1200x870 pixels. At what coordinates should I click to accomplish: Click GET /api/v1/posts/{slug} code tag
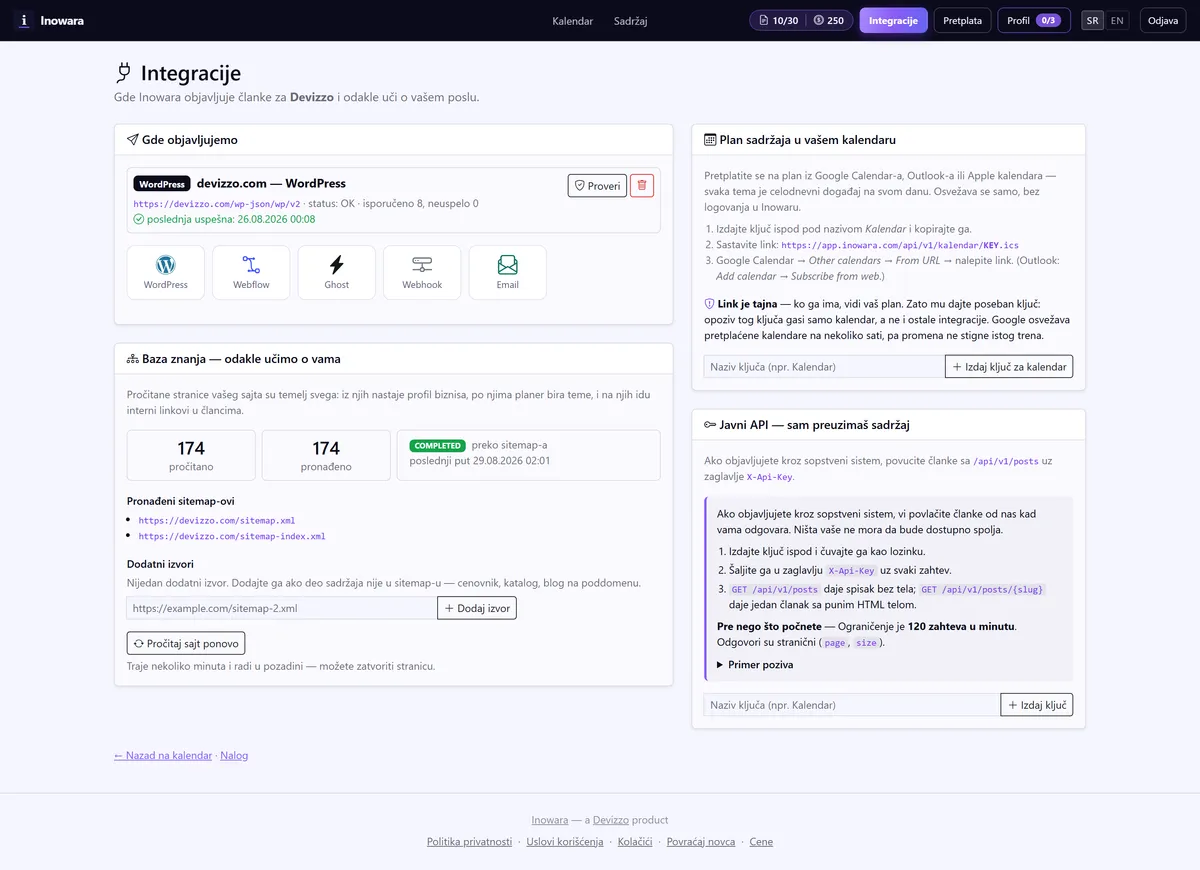(x=982, y=590)
